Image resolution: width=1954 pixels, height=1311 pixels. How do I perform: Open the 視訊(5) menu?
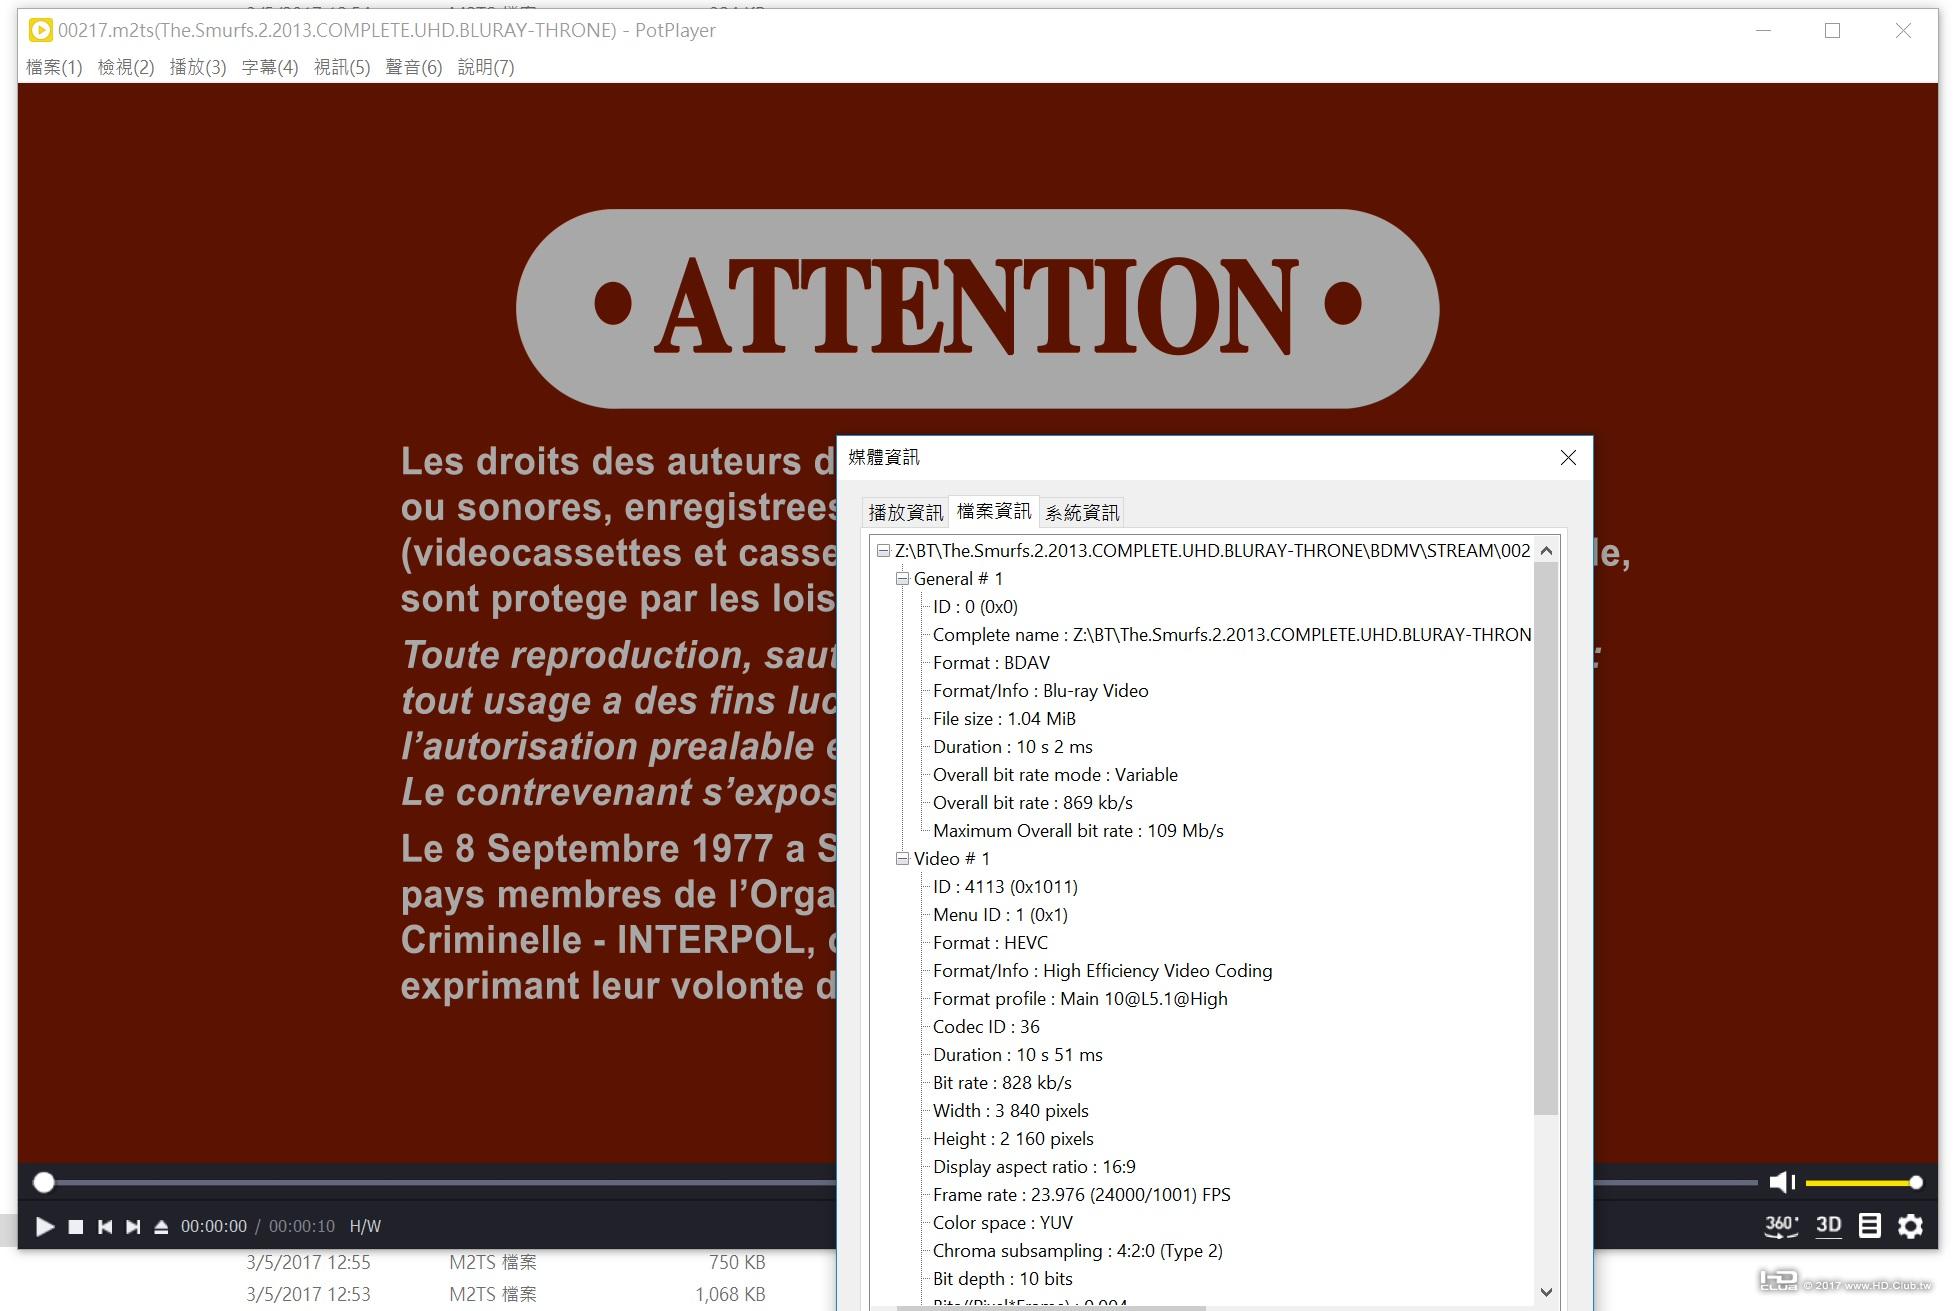coord(342,67)
